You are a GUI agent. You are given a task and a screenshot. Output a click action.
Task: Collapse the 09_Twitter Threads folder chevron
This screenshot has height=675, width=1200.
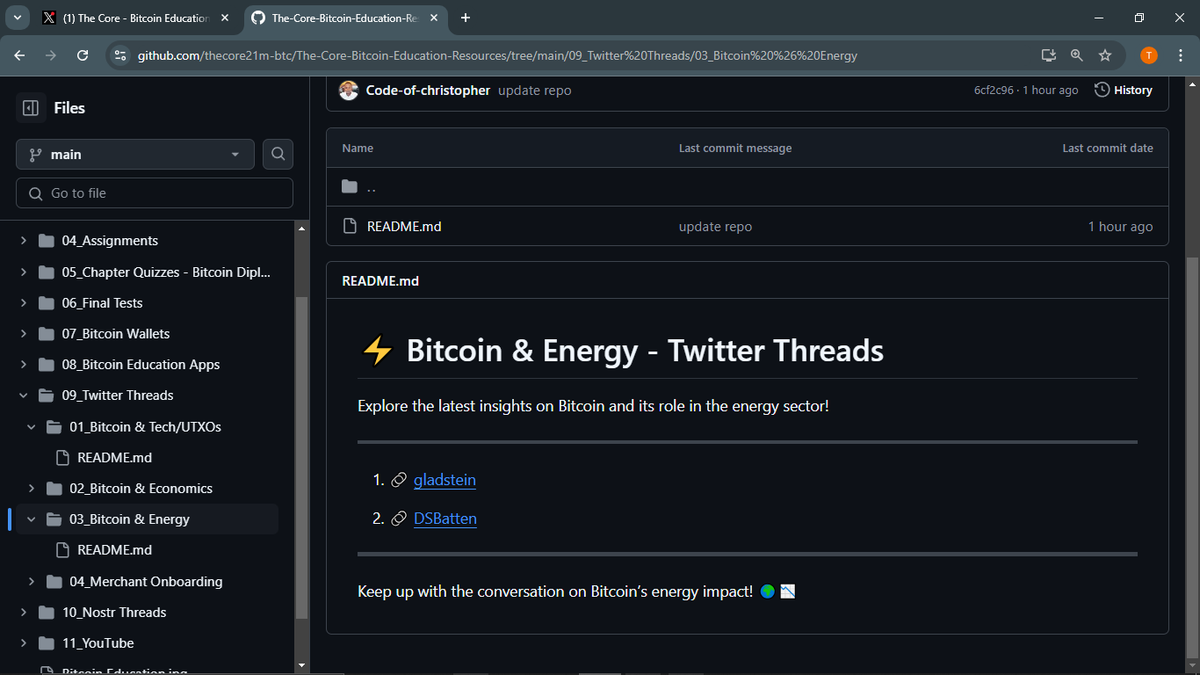[23, 396]
